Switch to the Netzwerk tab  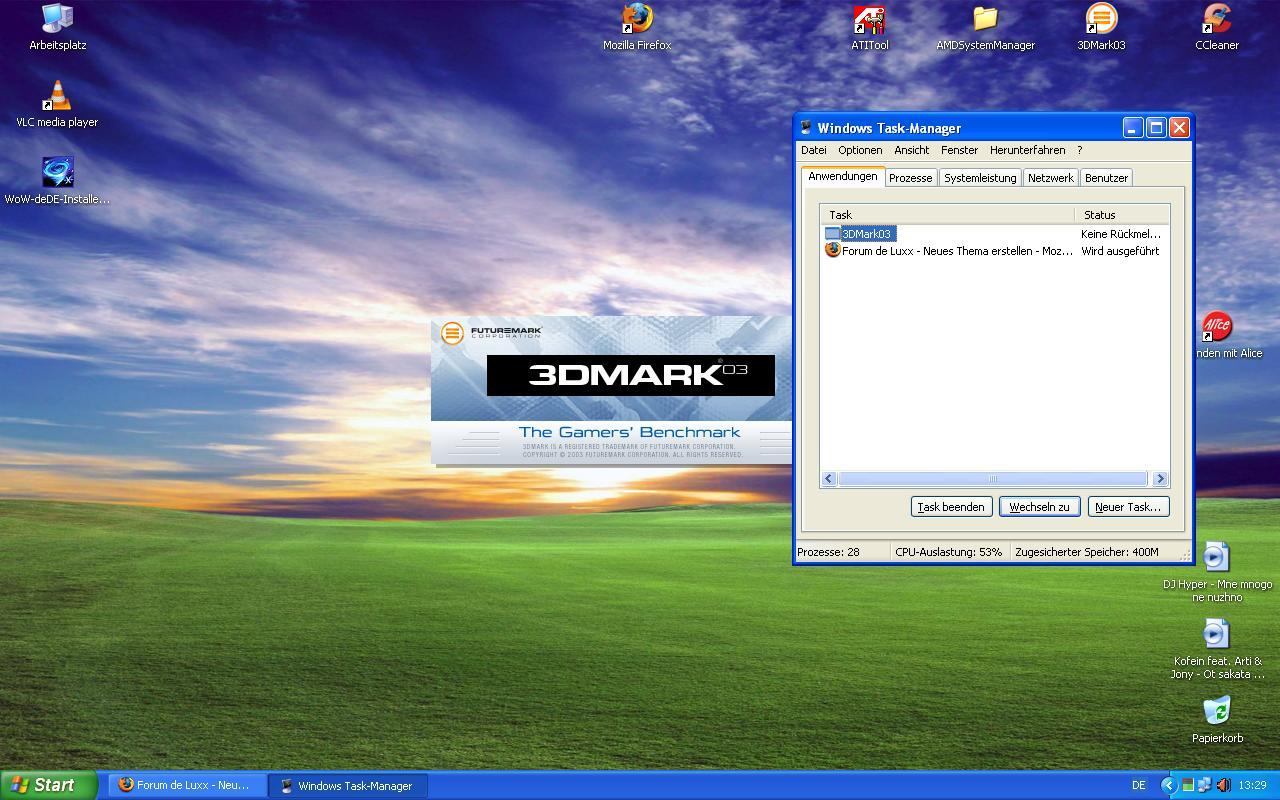pyautogui.click(x=1050, y=178)
